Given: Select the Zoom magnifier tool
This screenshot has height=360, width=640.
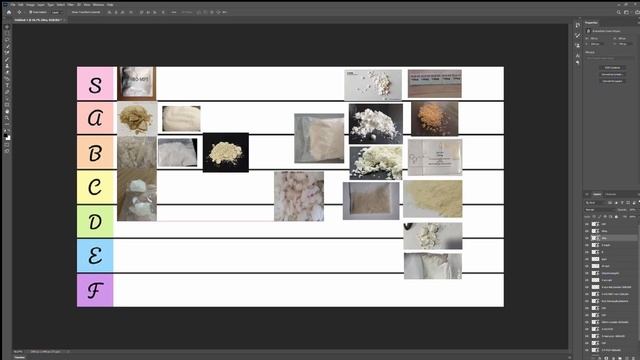Looking at the screenshot, I should click(x=7, y=118).
